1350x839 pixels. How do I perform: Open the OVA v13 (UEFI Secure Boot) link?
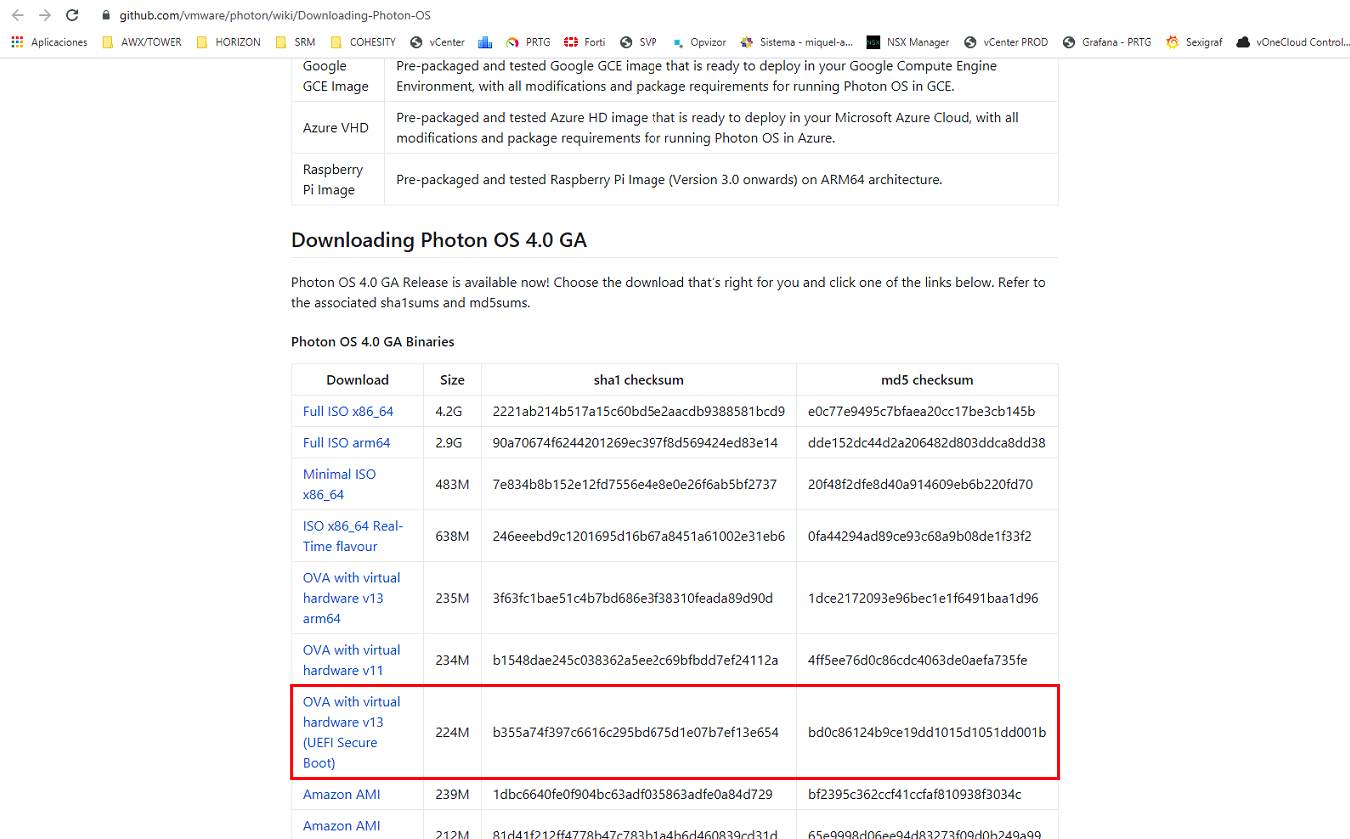coord(352,732)
